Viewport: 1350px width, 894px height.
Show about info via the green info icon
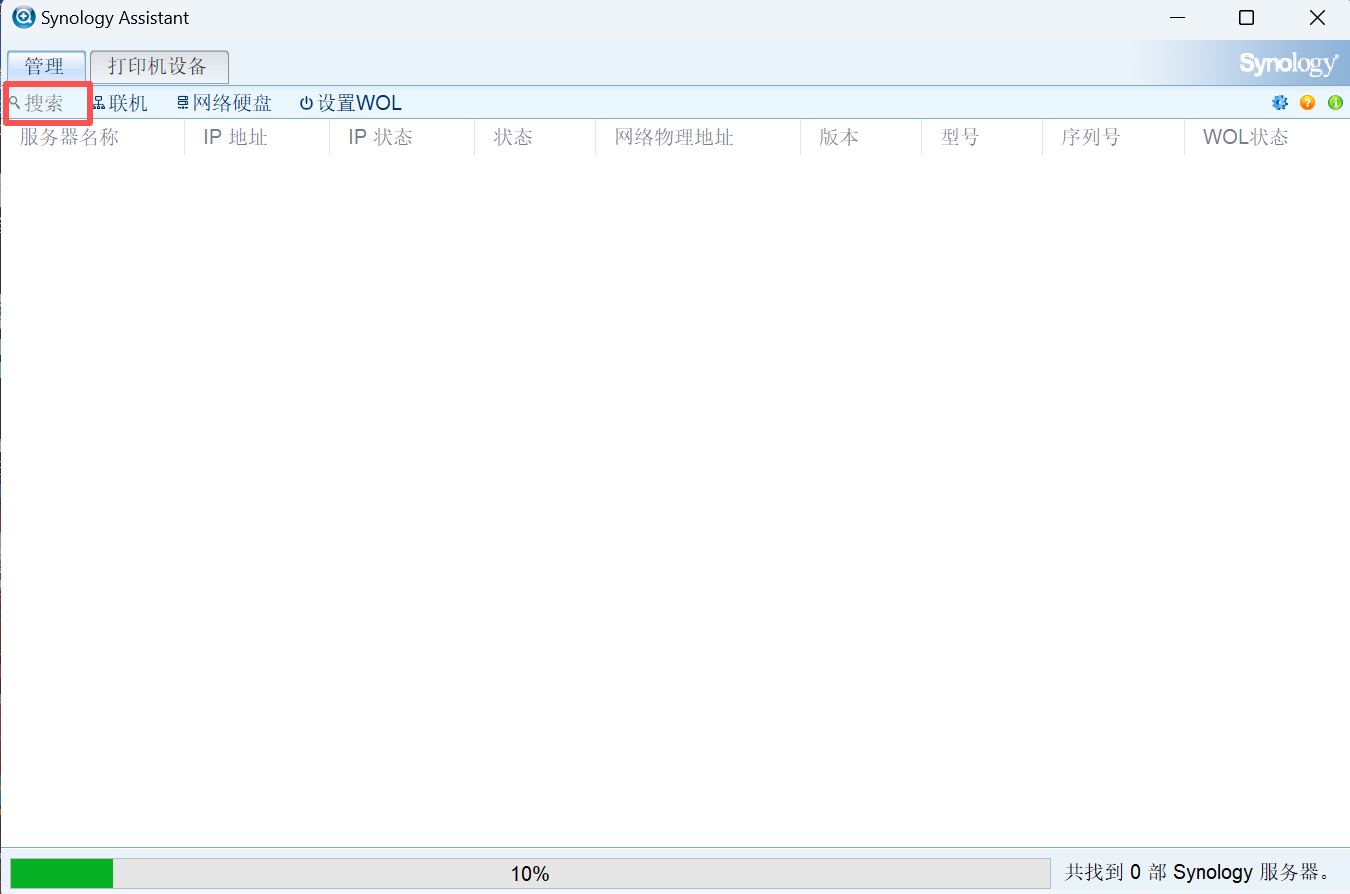point(1335,102)
